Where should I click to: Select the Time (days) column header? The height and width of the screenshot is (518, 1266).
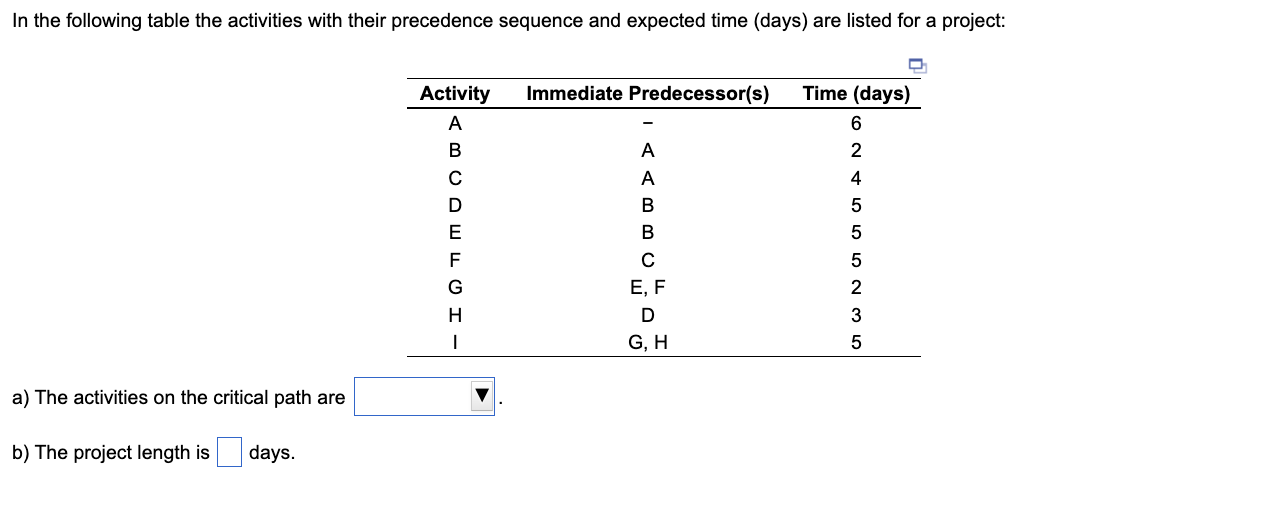tap(856, 94)
